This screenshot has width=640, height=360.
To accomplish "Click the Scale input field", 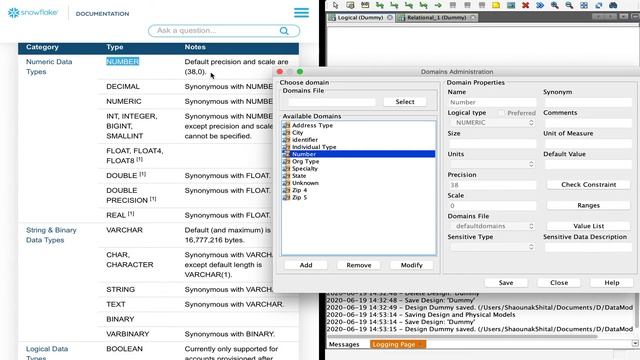I will [x=492, y=206].
